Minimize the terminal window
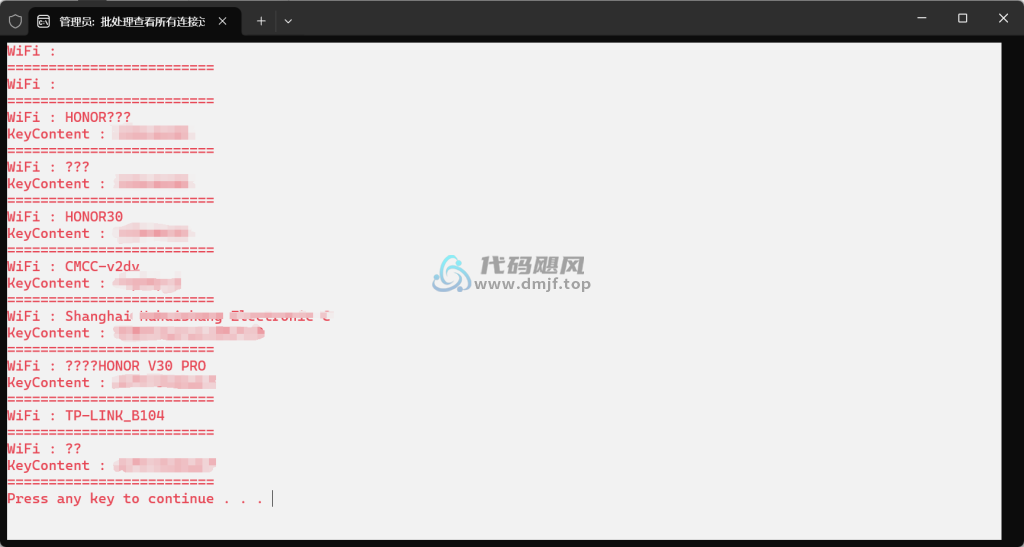Screen dimensions: 1024x547 [921, 18]
